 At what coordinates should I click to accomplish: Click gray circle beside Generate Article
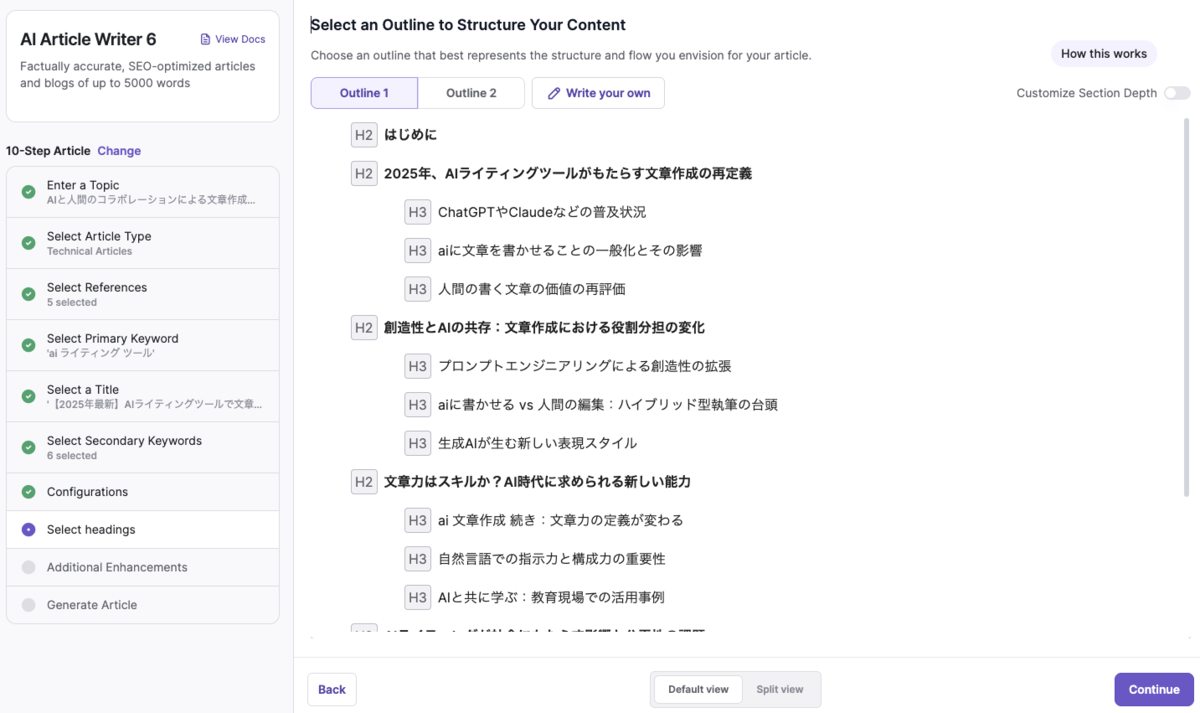[x=28, y=605]
